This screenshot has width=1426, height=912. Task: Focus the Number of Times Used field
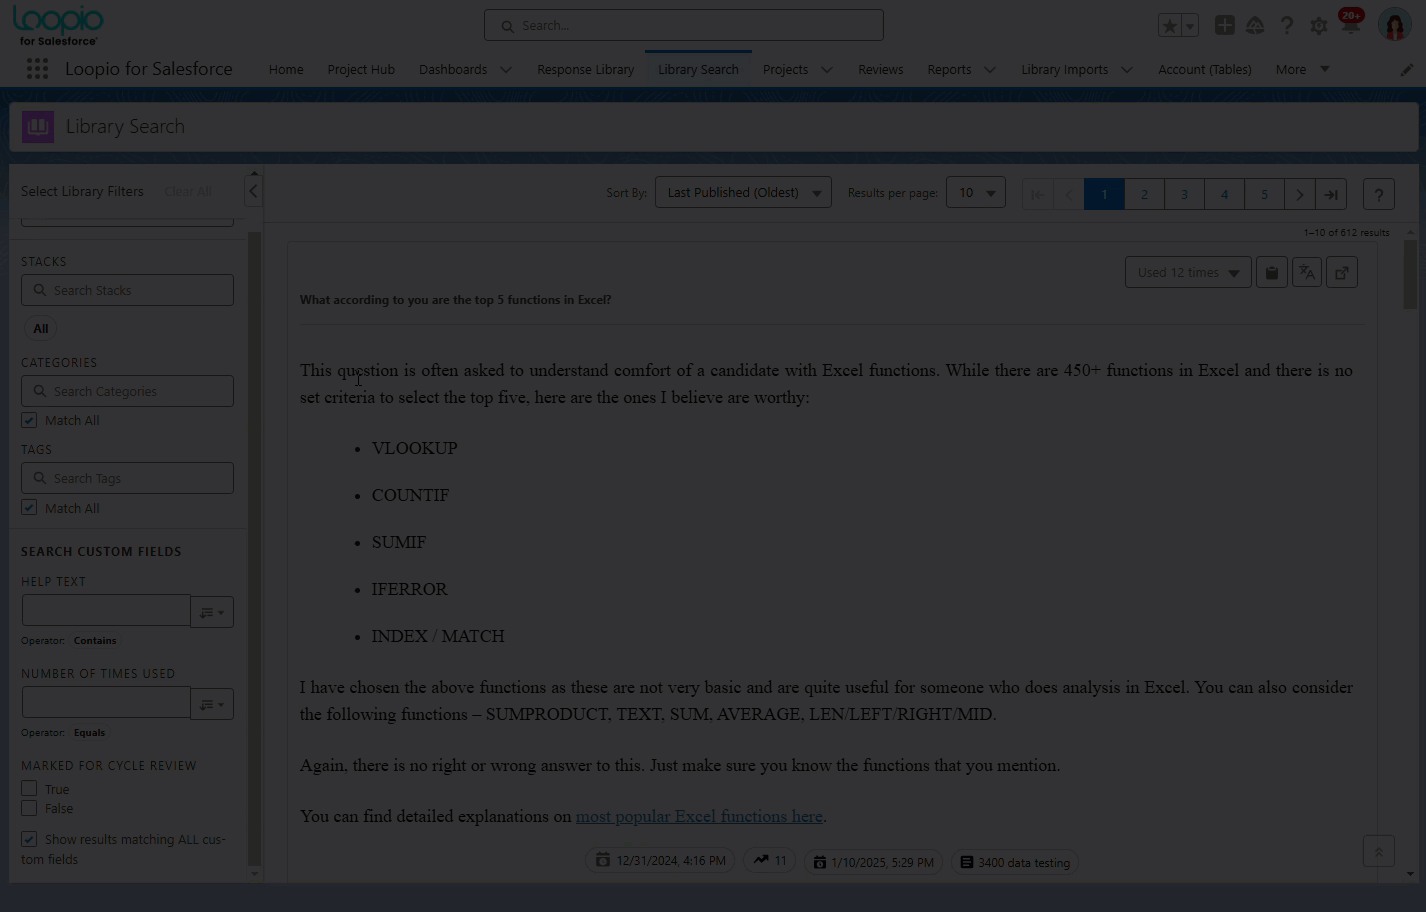click(x=106, y=703)
